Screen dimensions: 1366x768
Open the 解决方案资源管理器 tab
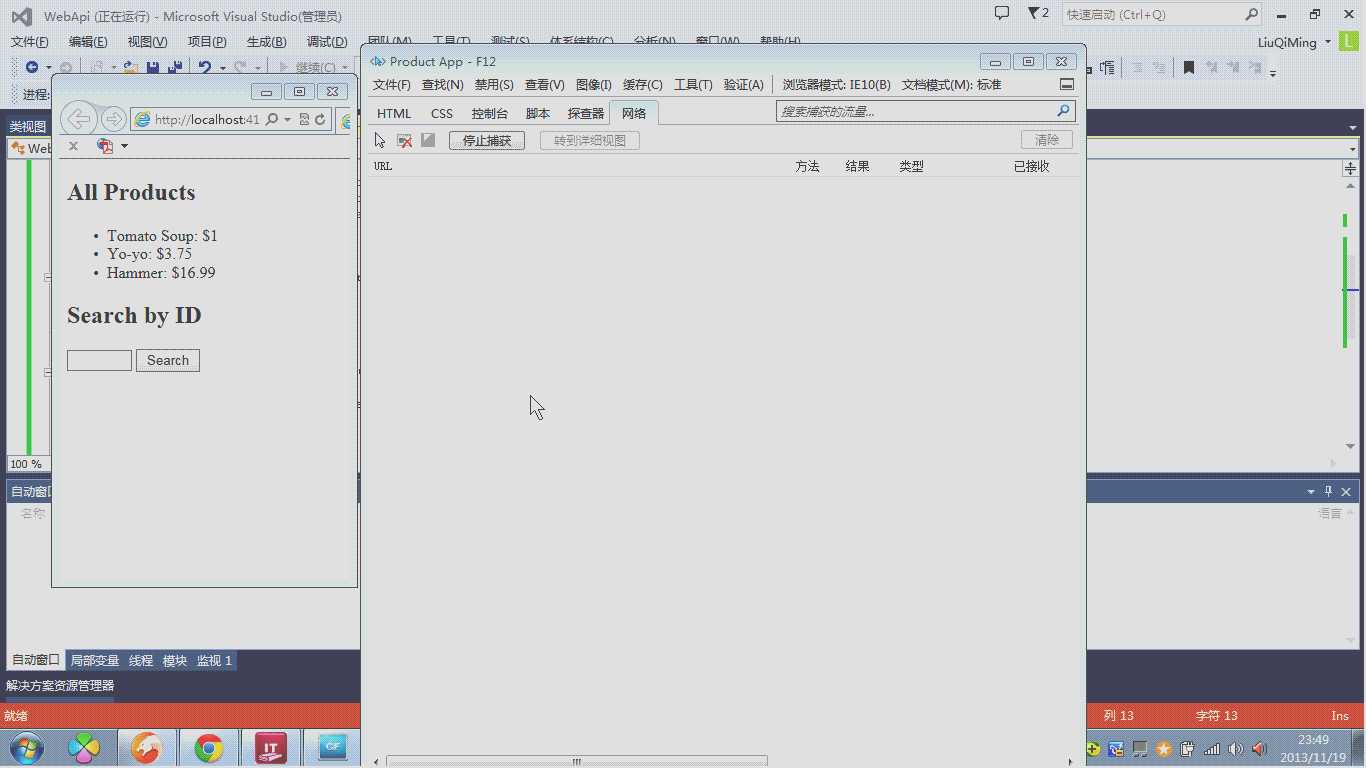(x=60, y=686)
